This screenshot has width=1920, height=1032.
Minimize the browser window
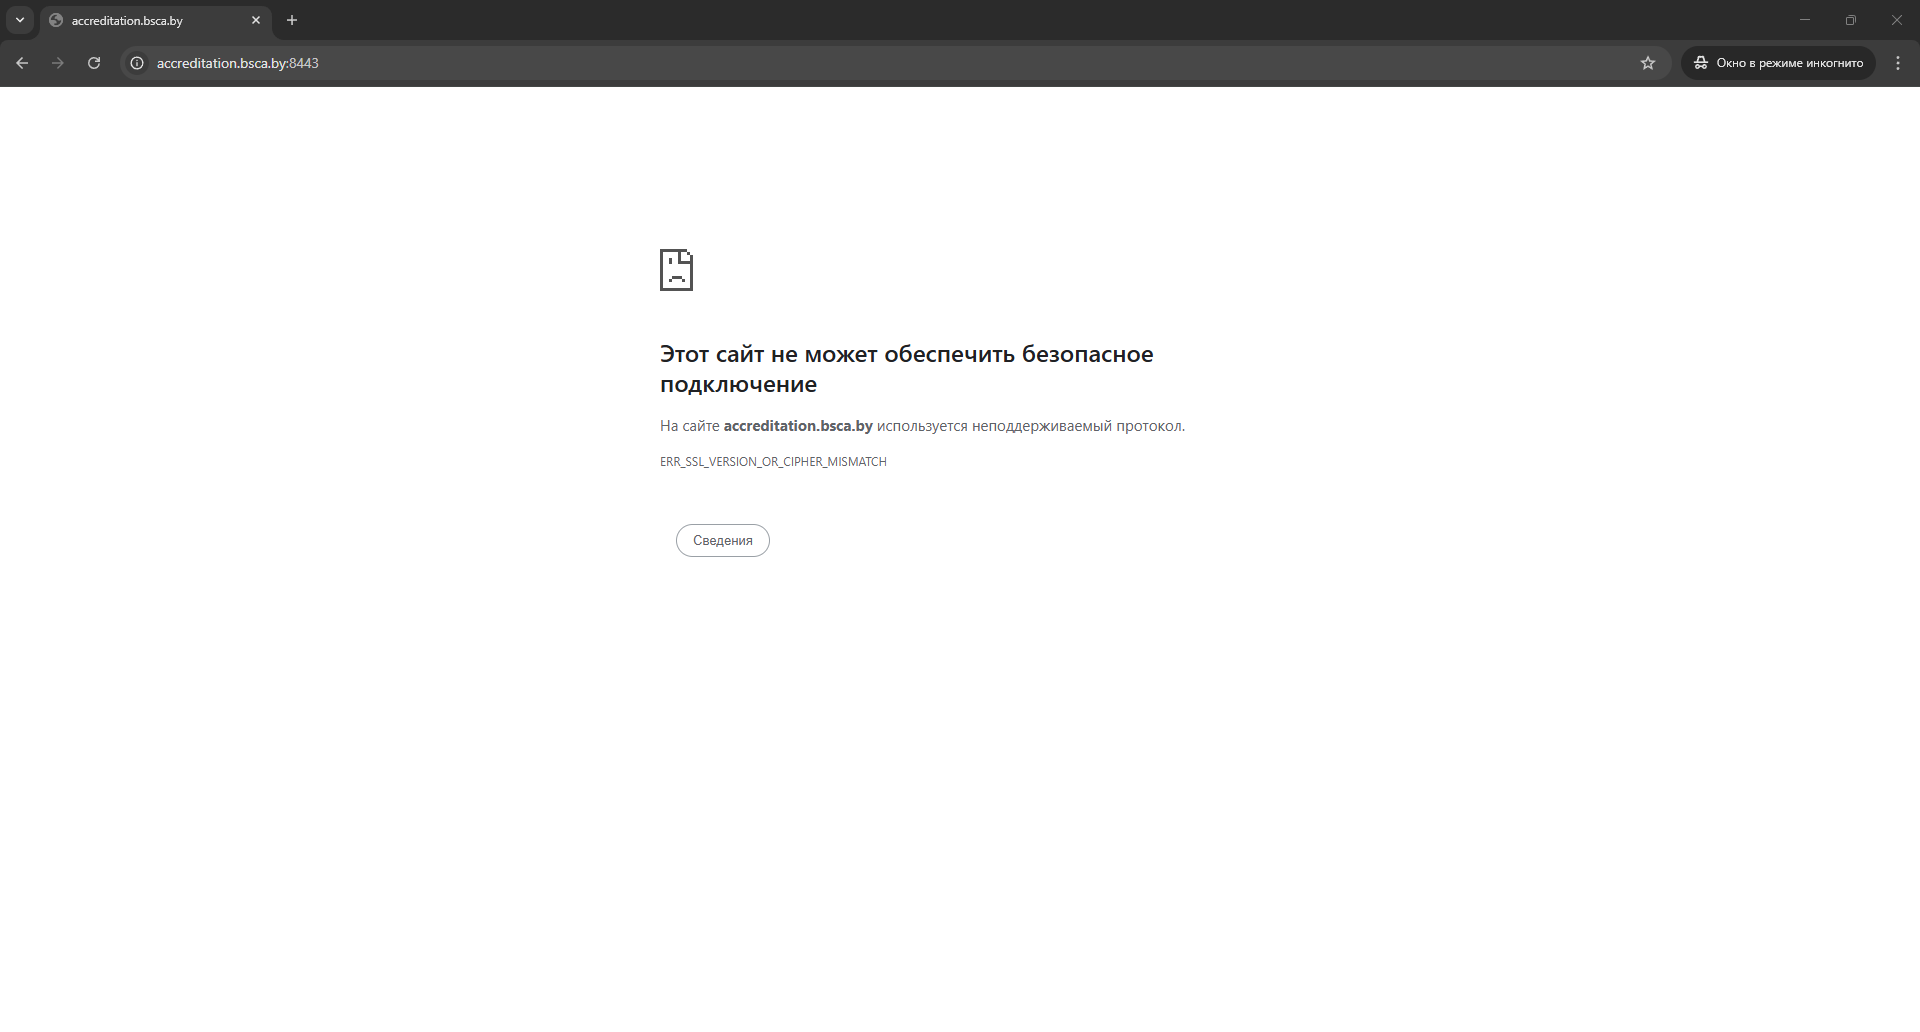[x=1805, y=20]
